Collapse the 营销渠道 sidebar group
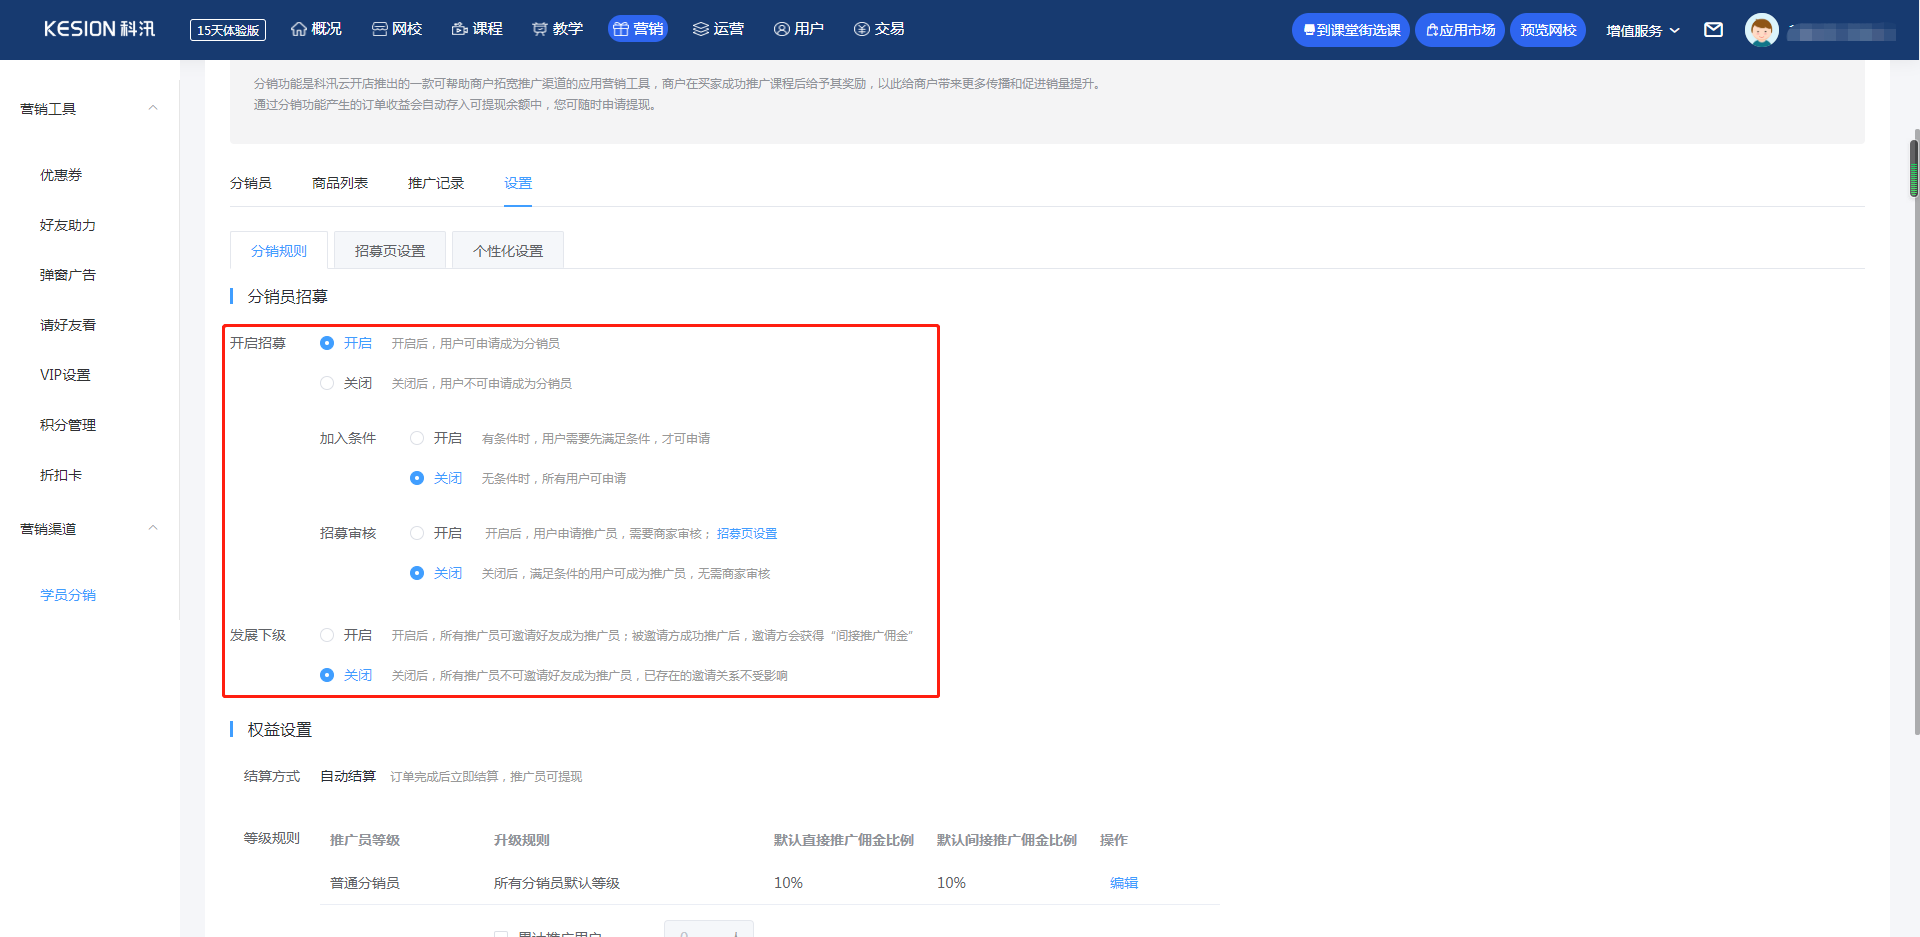Screen dimensions: 1920x937 coord(153,528)
